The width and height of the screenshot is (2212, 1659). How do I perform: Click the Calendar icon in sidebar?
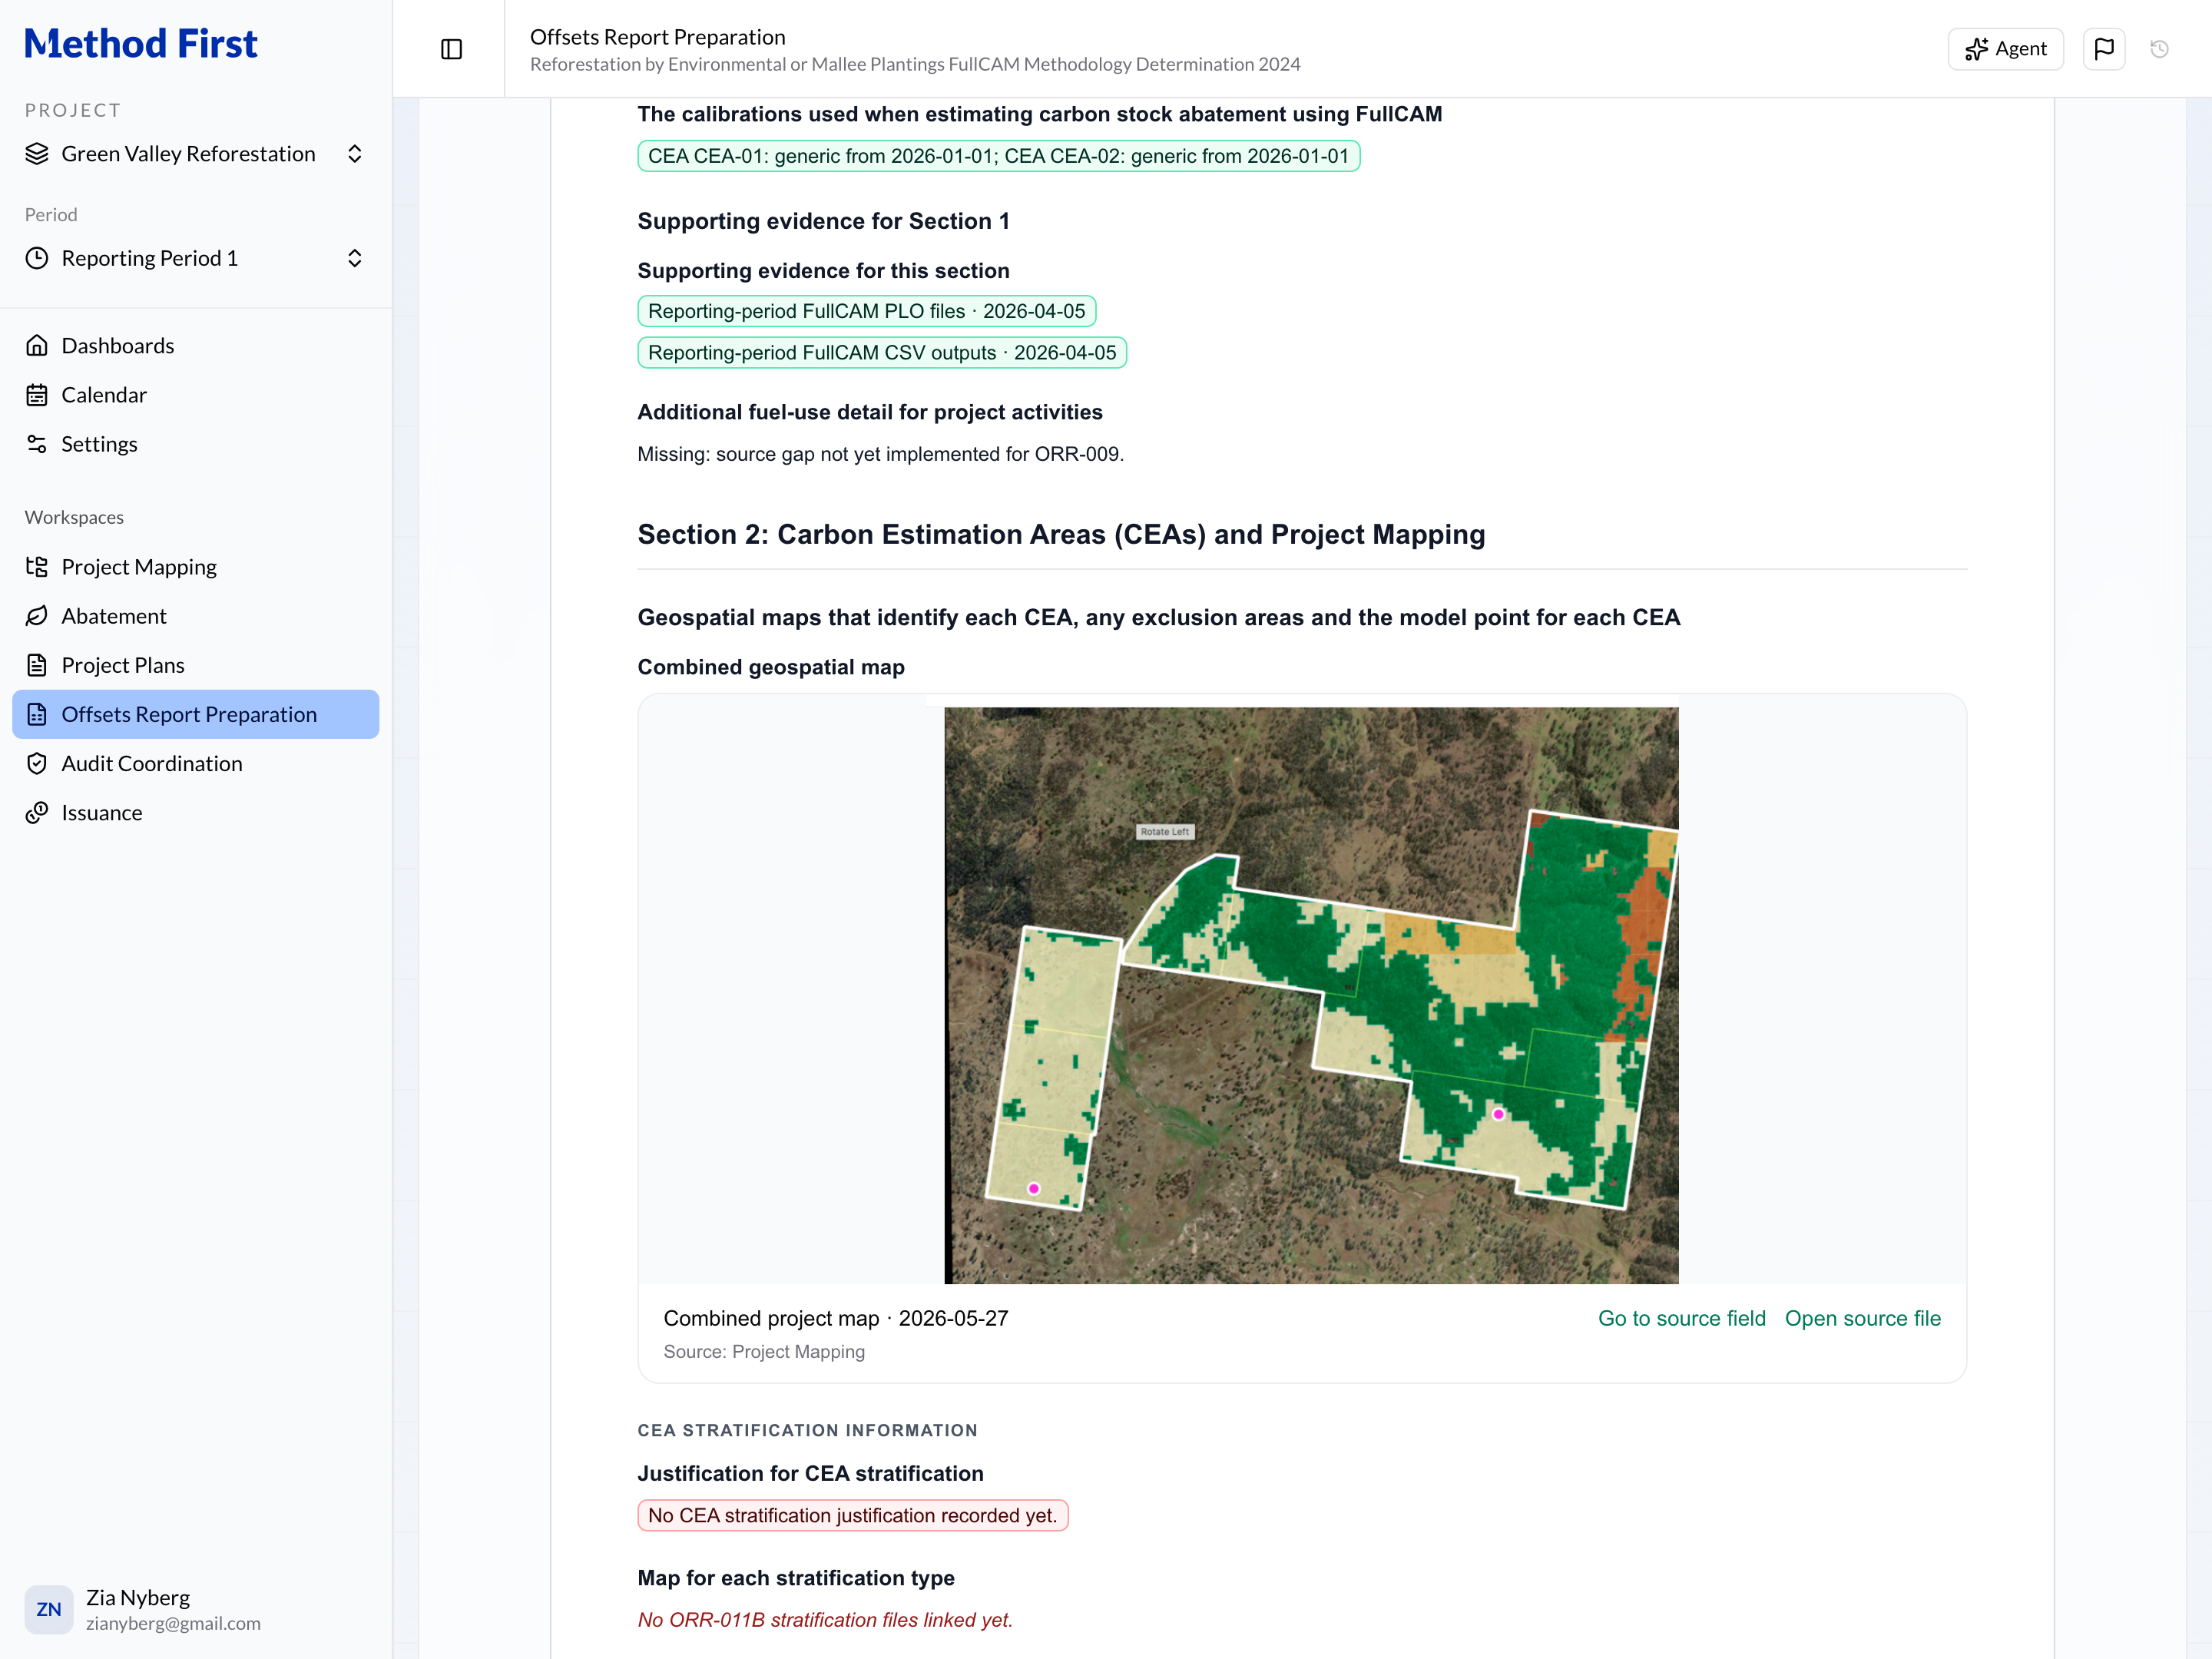[37, 395]
